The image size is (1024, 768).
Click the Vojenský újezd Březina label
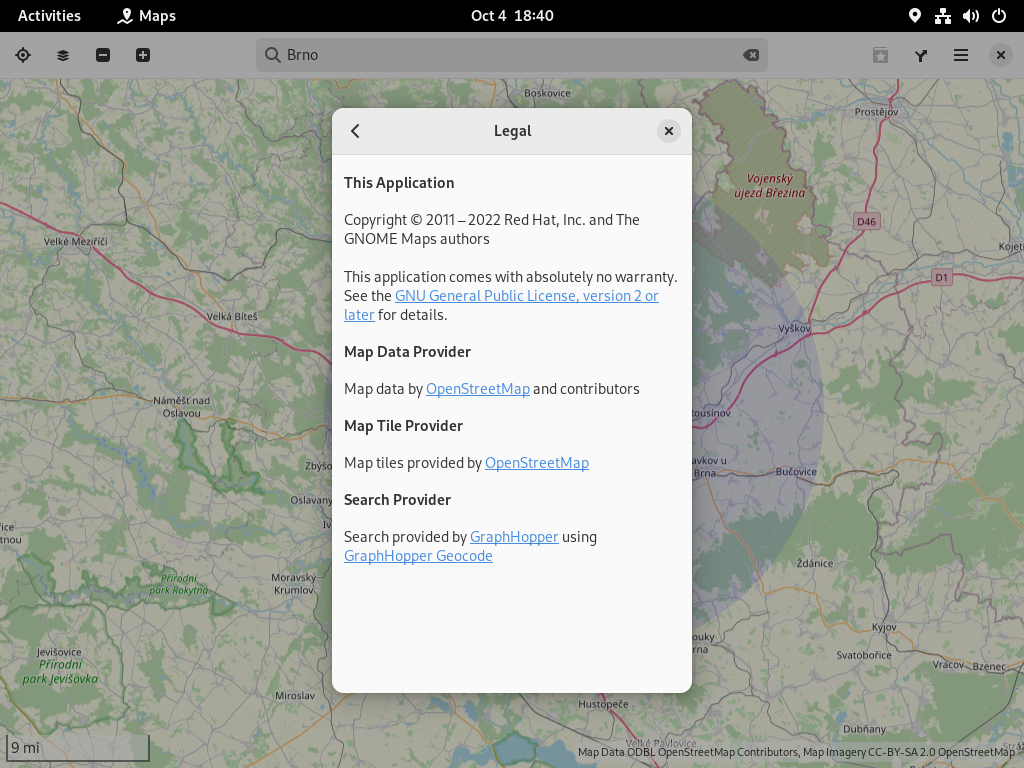pos(770,185)
